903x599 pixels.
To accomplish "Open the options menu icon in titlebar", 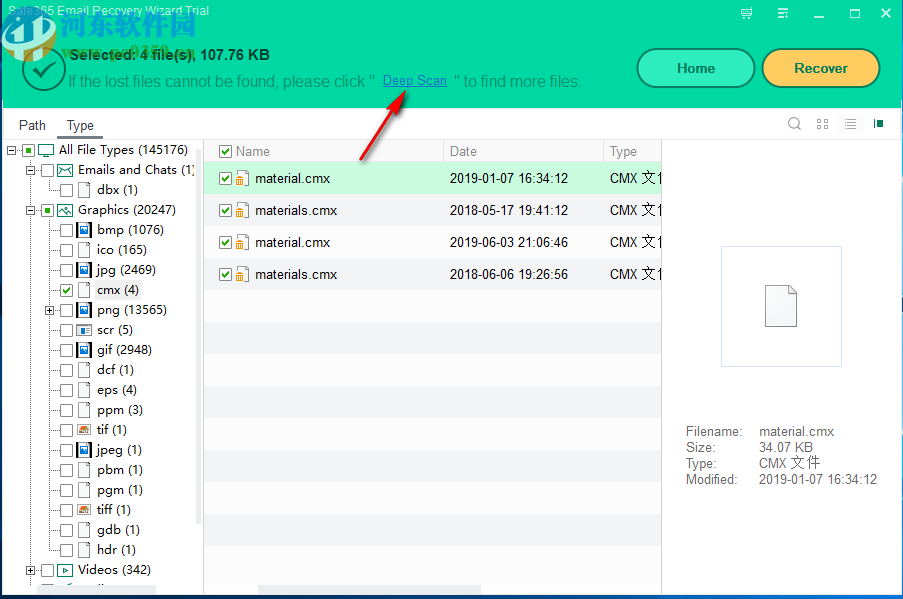I will tap(783, 14).
